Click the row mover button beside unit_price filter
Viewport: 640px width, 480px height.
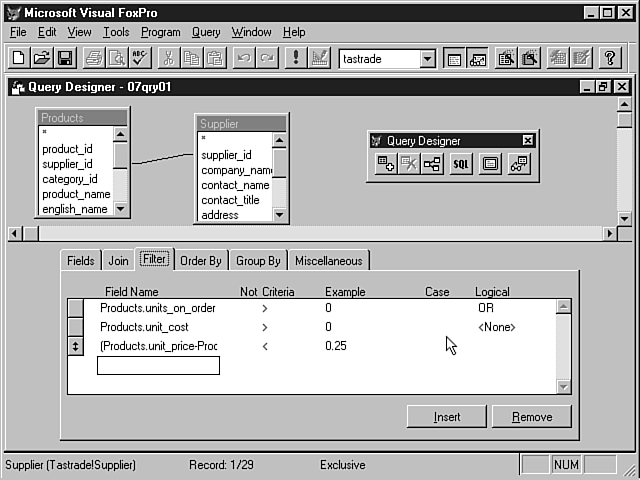click(75, 346)
